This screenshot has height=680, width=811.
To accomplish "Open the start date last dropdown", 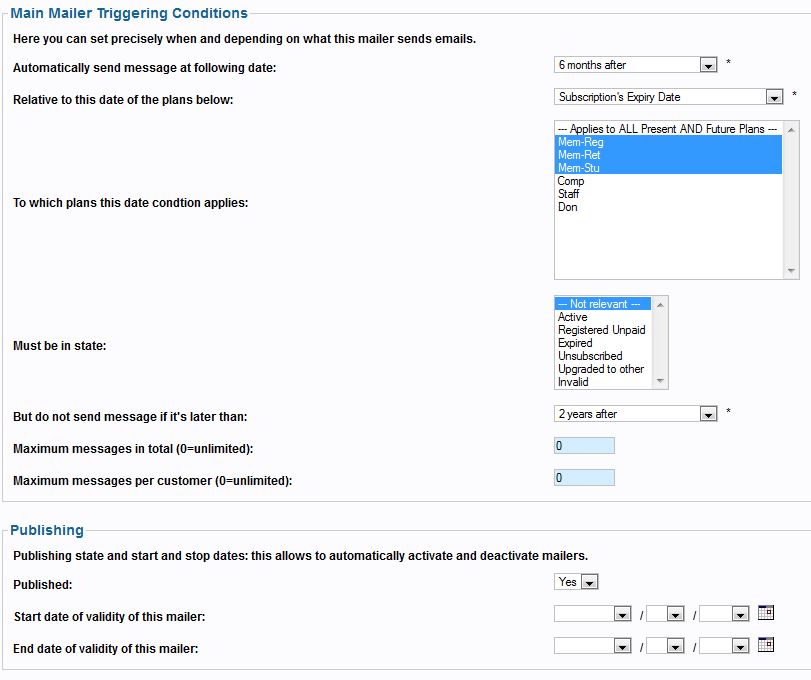I will click(724, 614).
